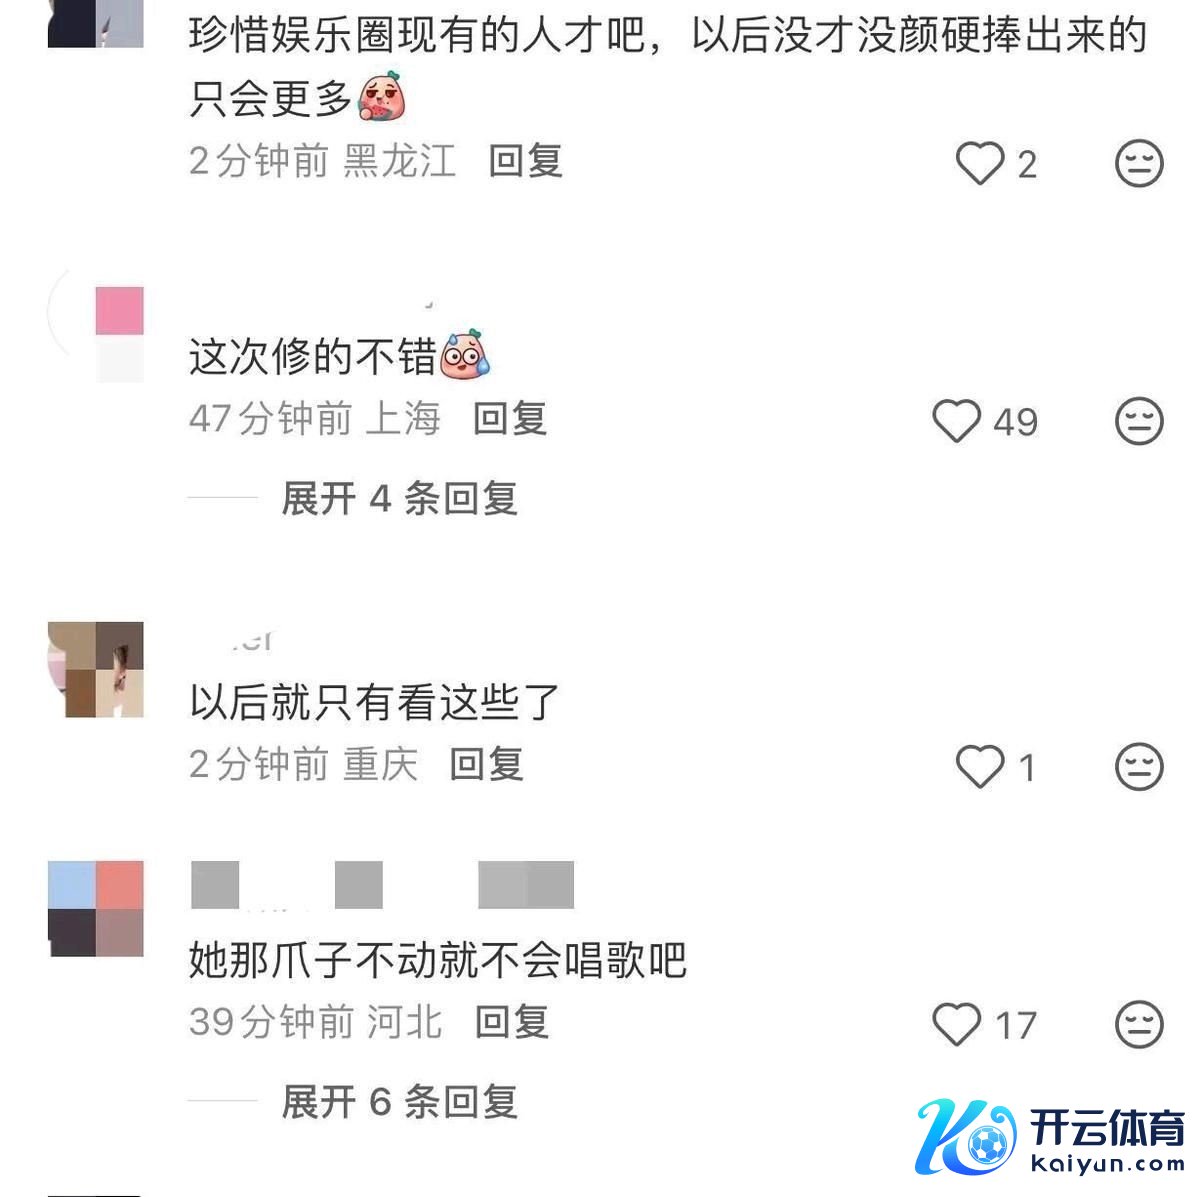Screen dimensions: 1200x1197
Task: Dislike the '这次修的不错' comment
Action: [1139, 421]
